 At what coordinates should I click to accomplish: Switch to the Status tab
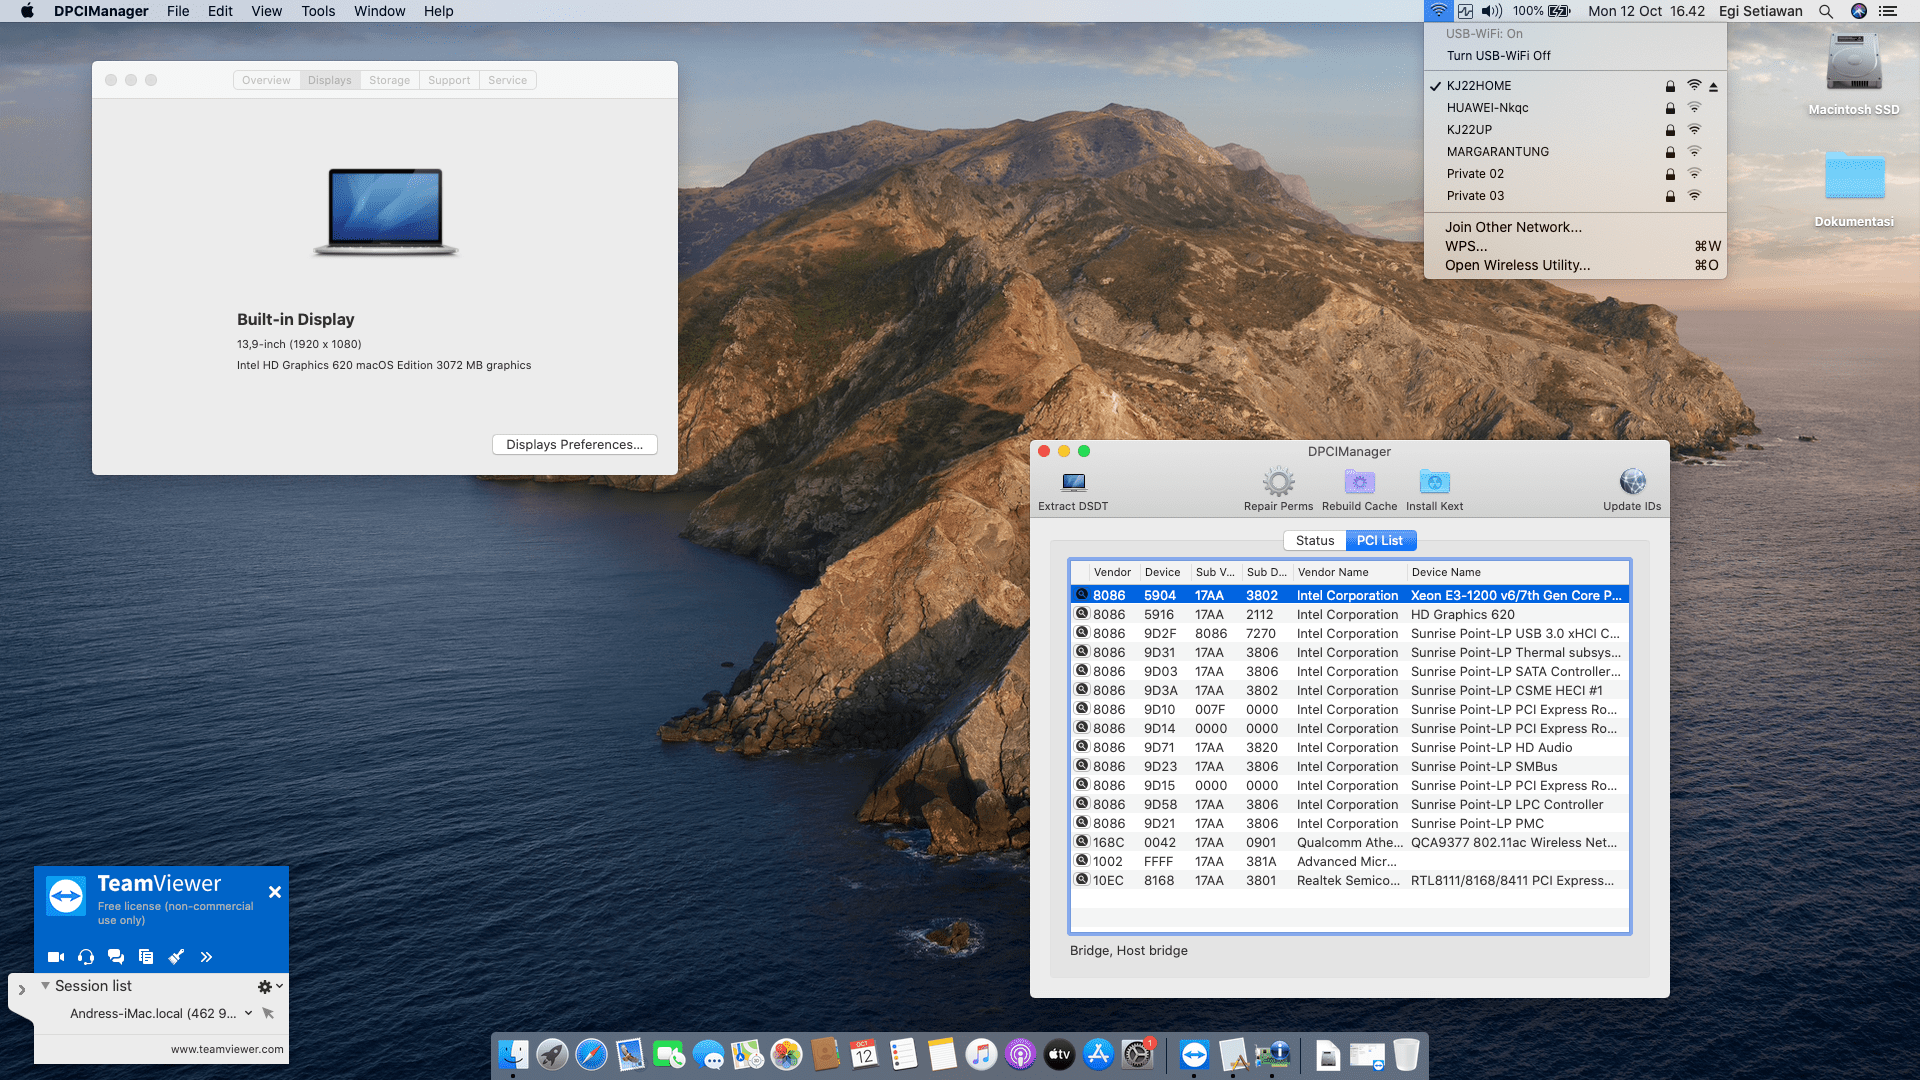[x=1314, y=540]
